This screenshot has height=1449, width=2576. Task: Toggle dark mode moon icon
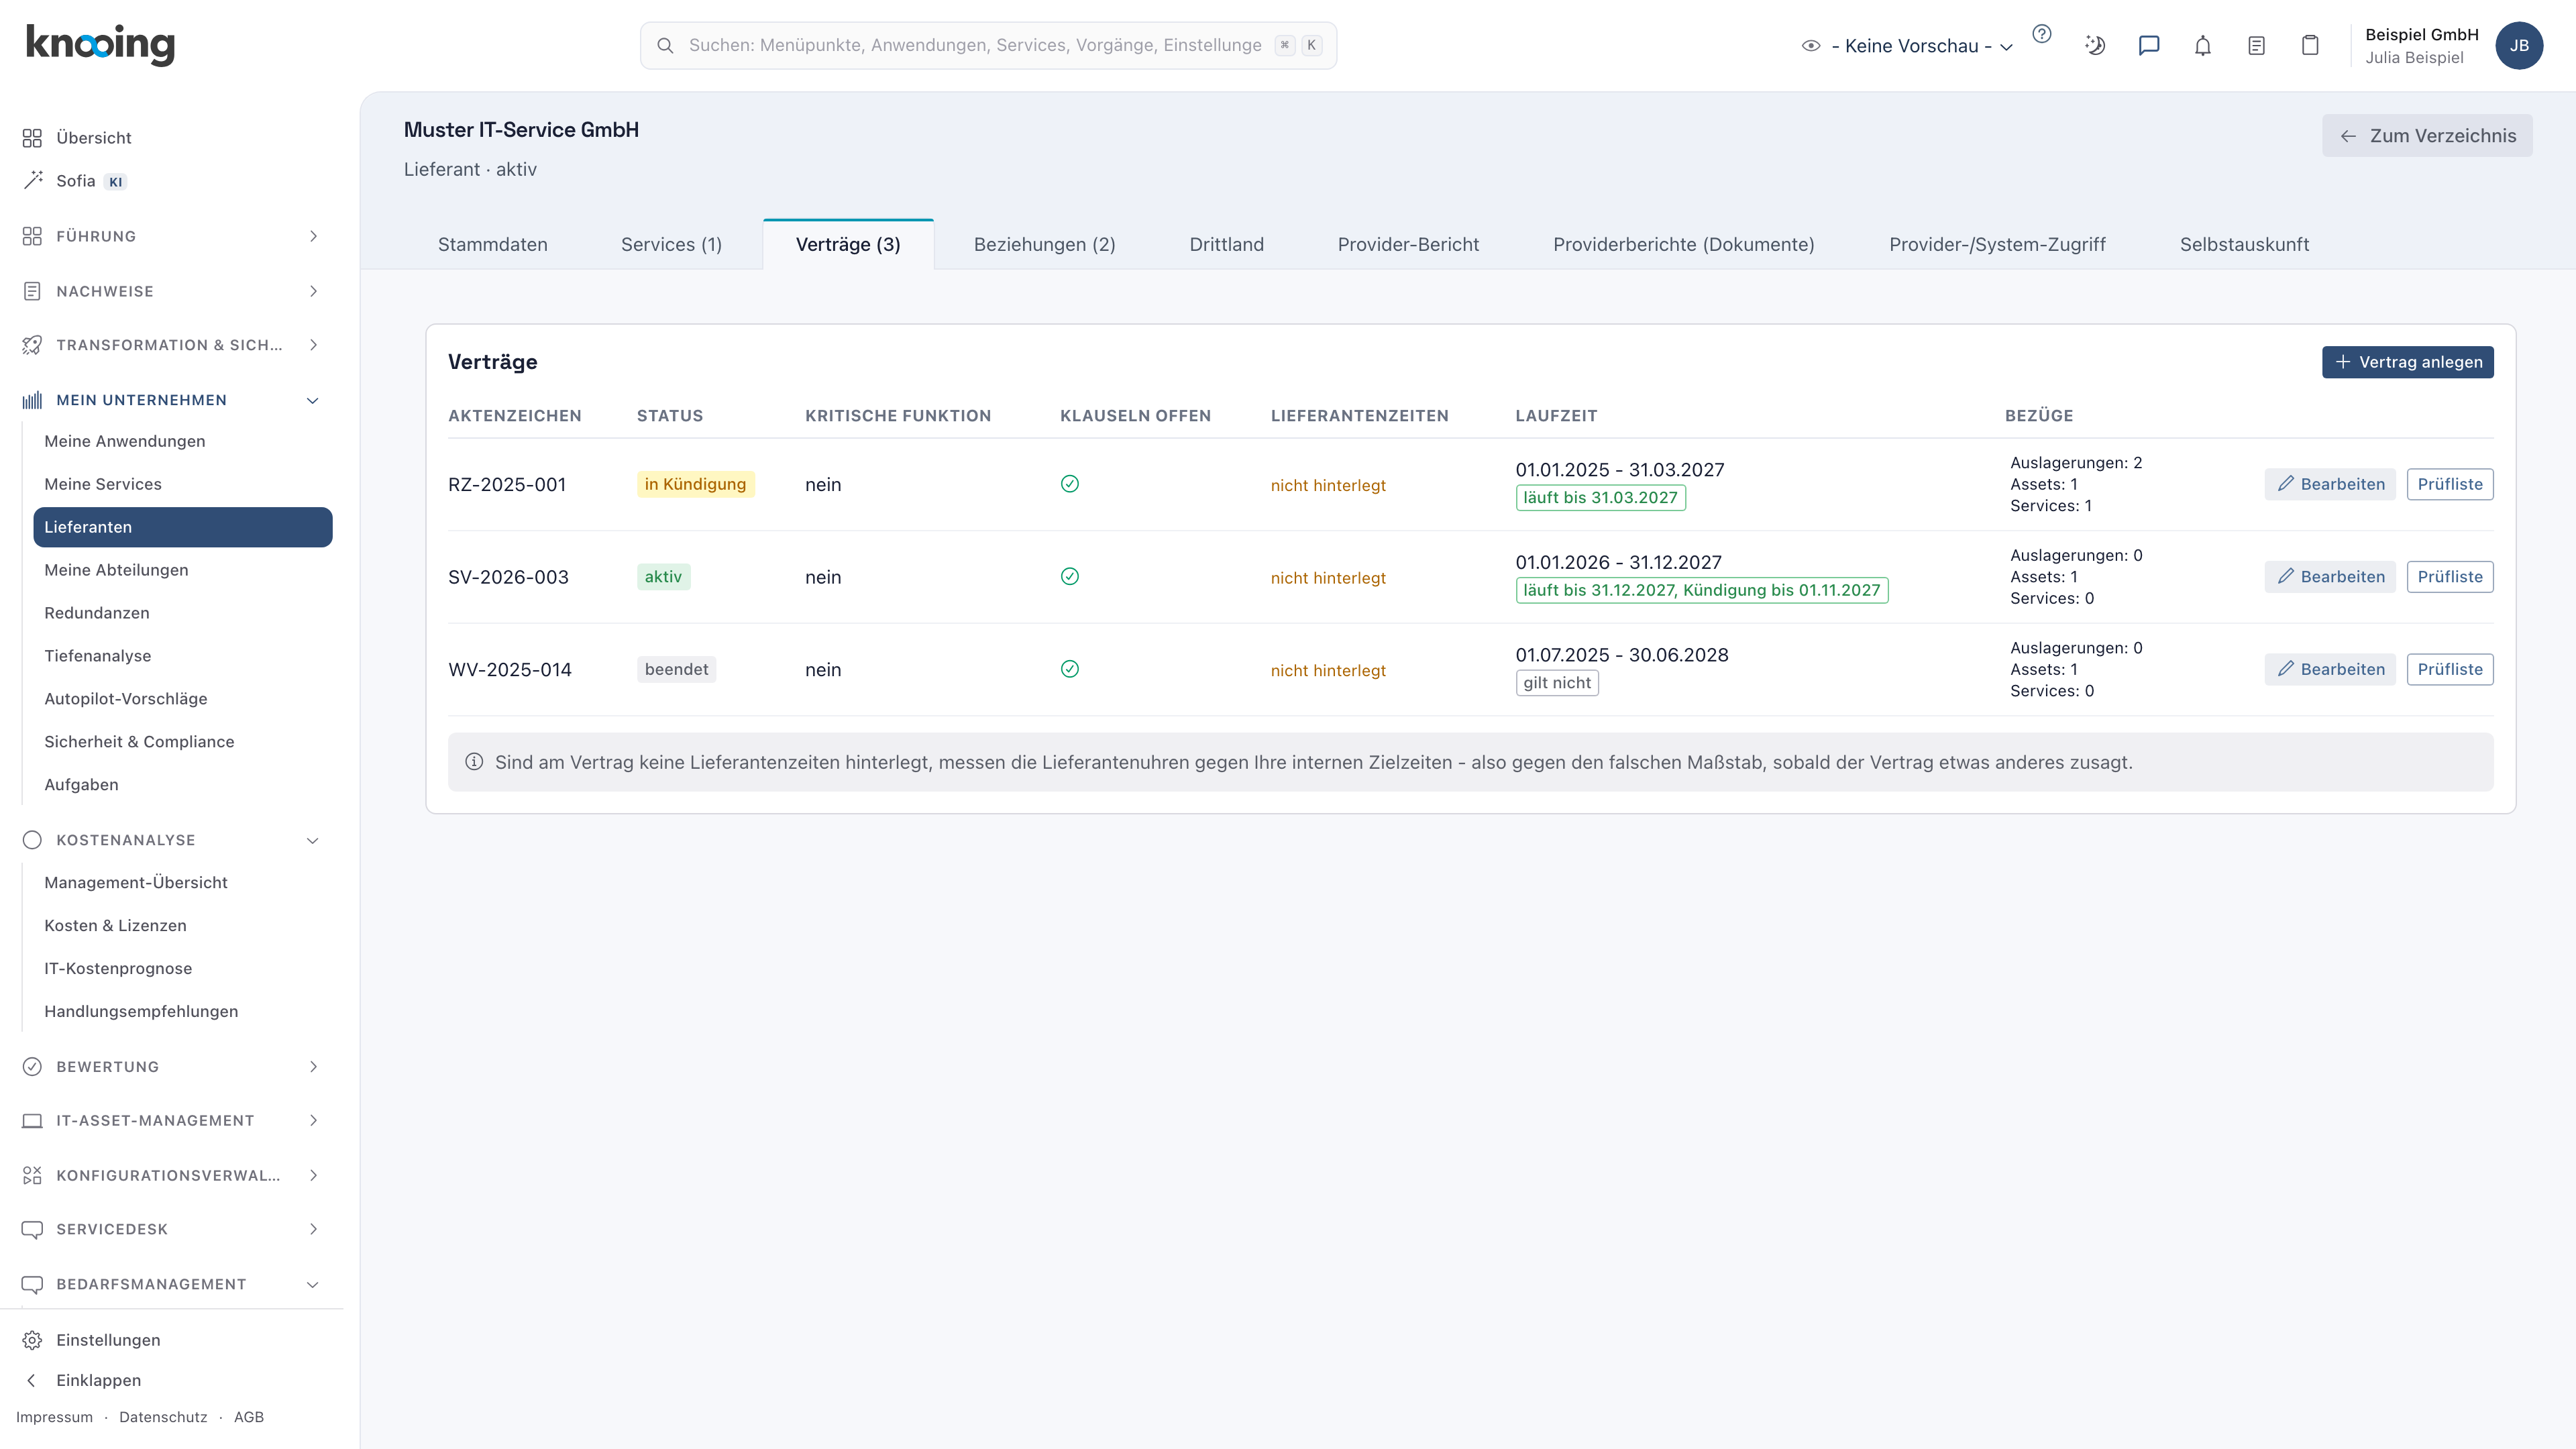[2095, 45]
